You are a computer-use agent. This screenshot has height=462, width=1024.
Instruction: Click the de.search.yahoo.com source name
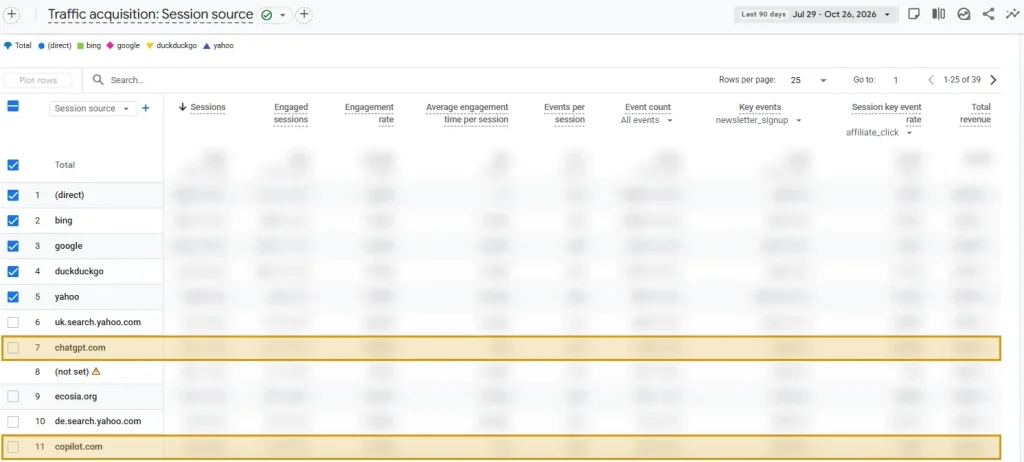[98, 421]
